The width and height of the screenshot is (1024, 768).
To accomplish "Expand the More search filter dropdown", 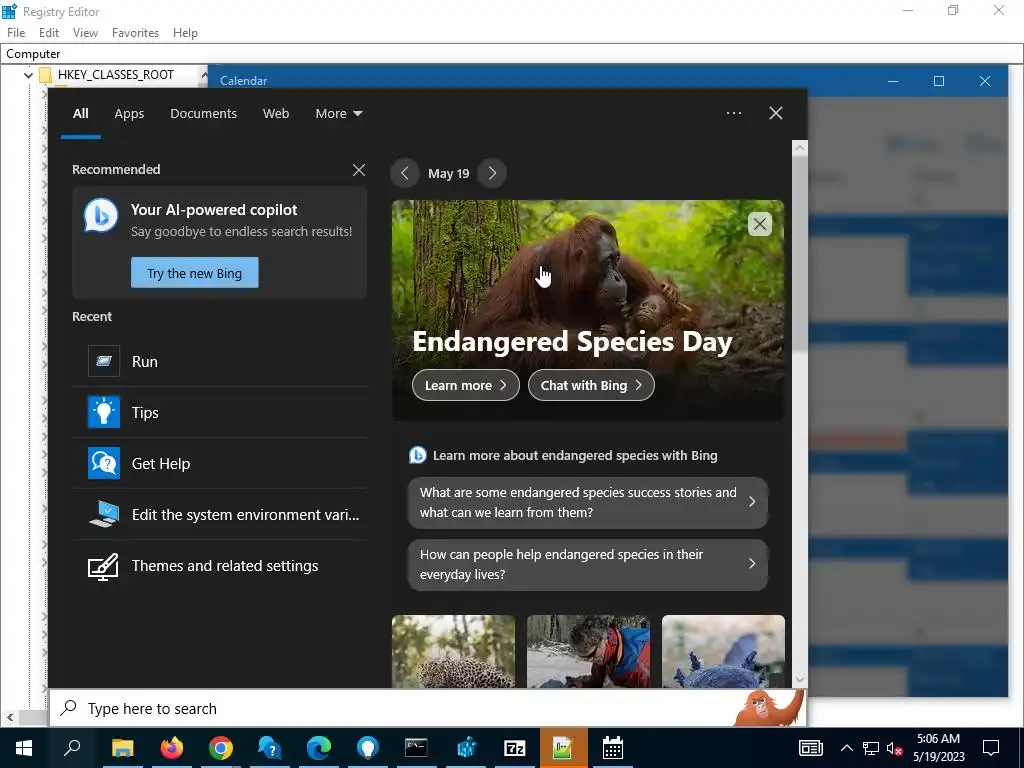I will pos(338,113).
